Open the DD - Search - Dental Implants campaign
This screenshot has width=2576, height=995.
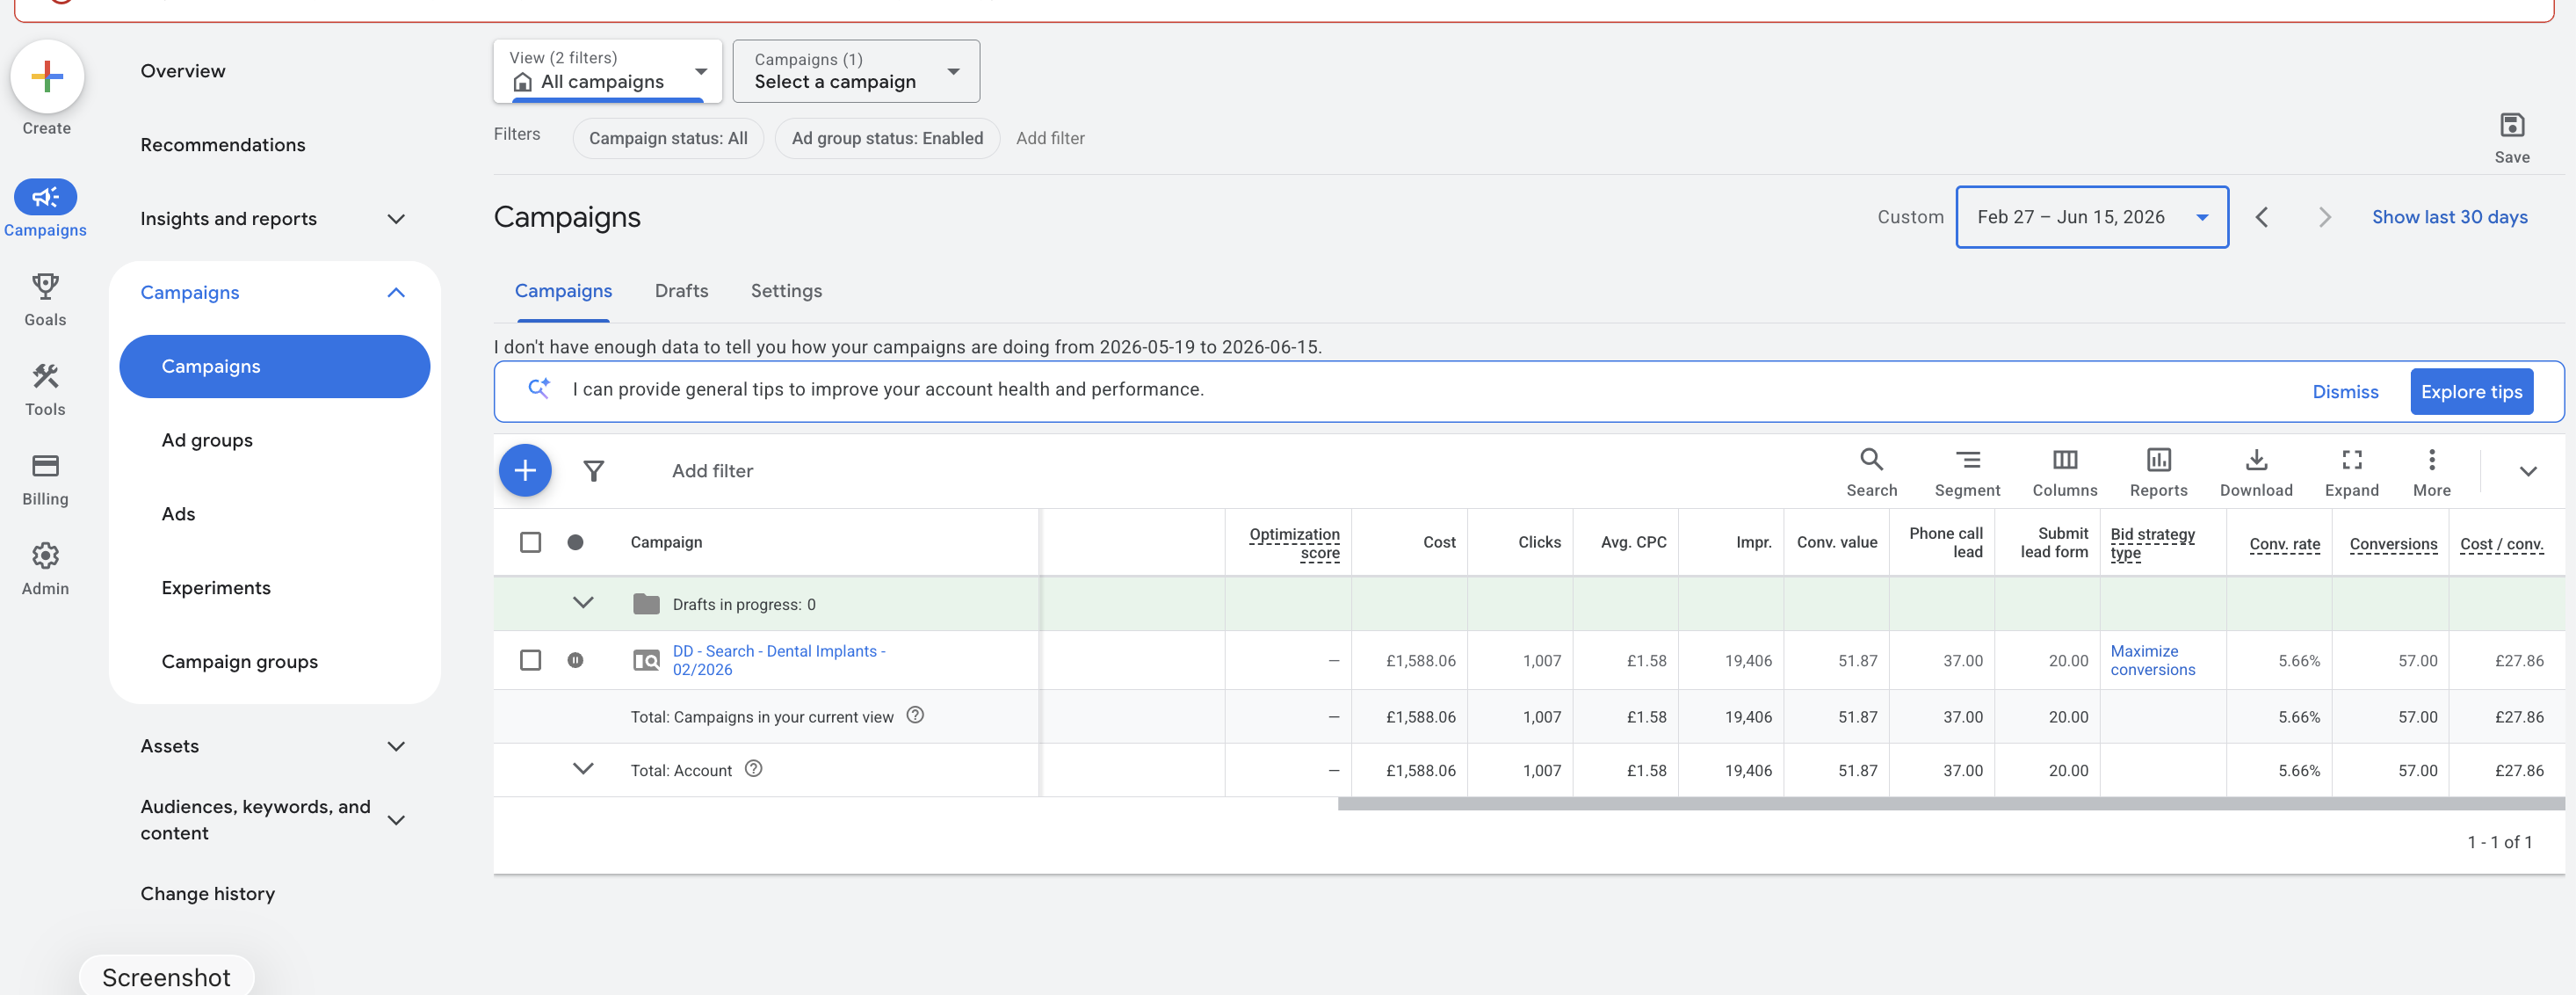point(779,660)
